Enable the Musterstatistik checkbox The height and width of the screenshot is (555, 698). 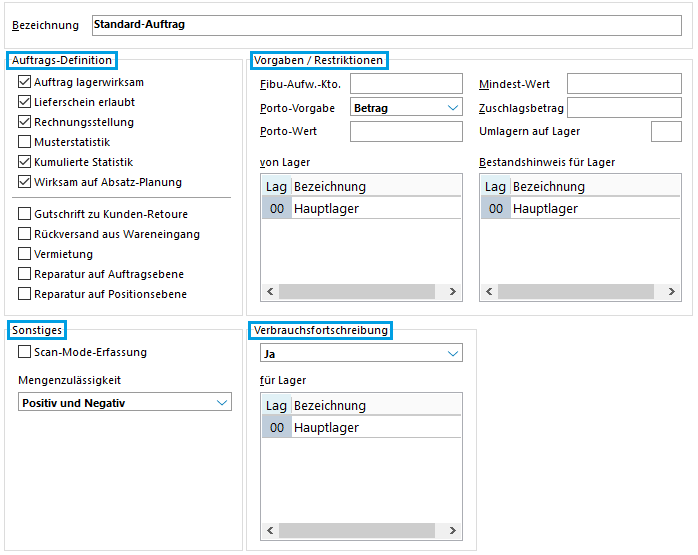25,142
